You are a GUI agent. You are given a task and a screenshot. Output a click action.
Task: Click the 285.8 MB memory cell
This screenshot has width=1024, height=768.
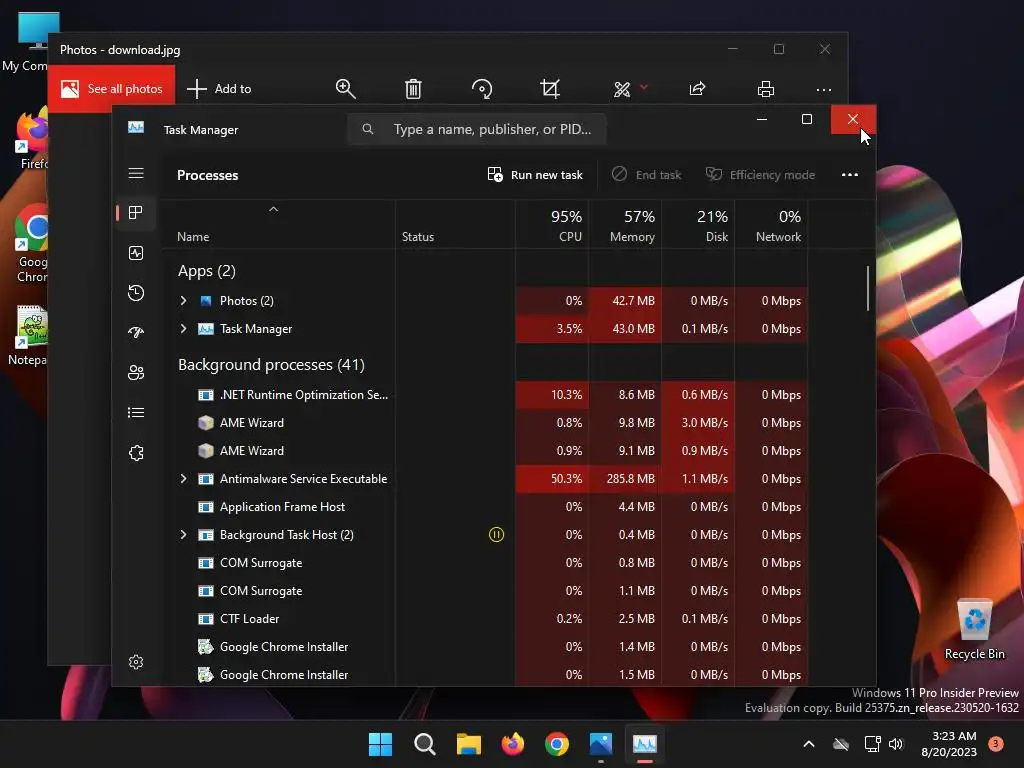(x=625, y=479)
